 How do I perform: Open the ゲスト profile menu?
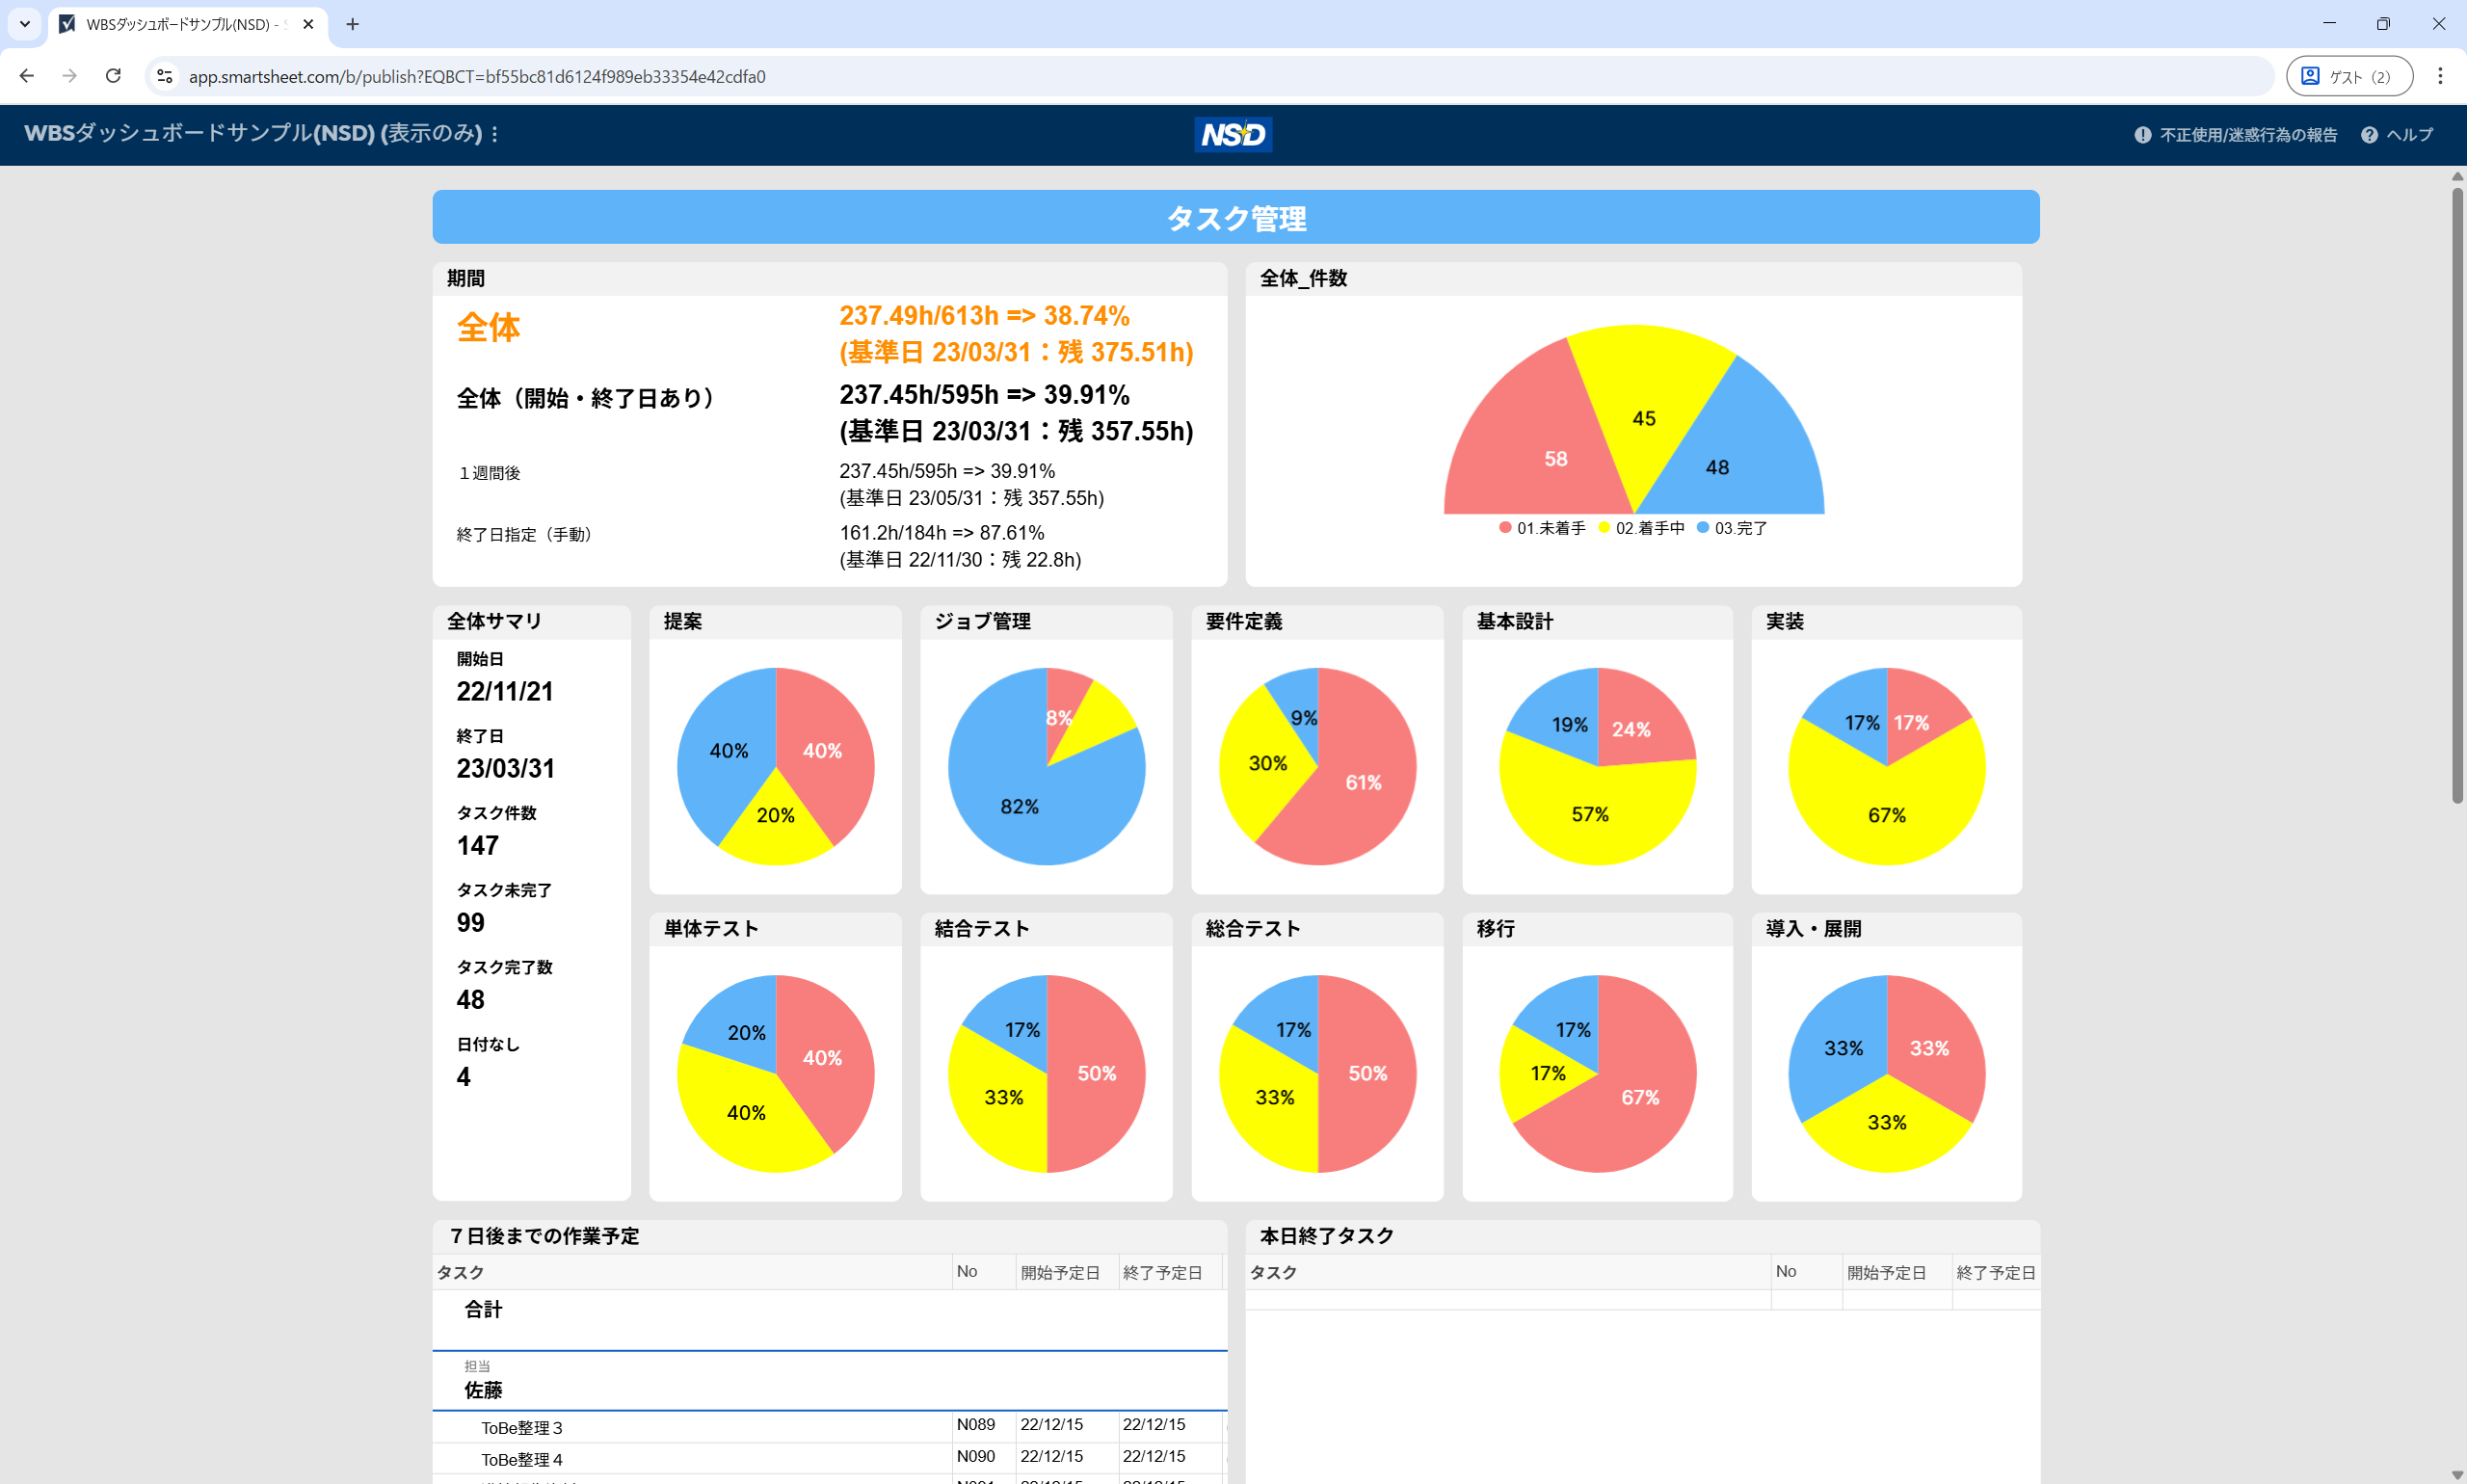(x=2348, y=76)
